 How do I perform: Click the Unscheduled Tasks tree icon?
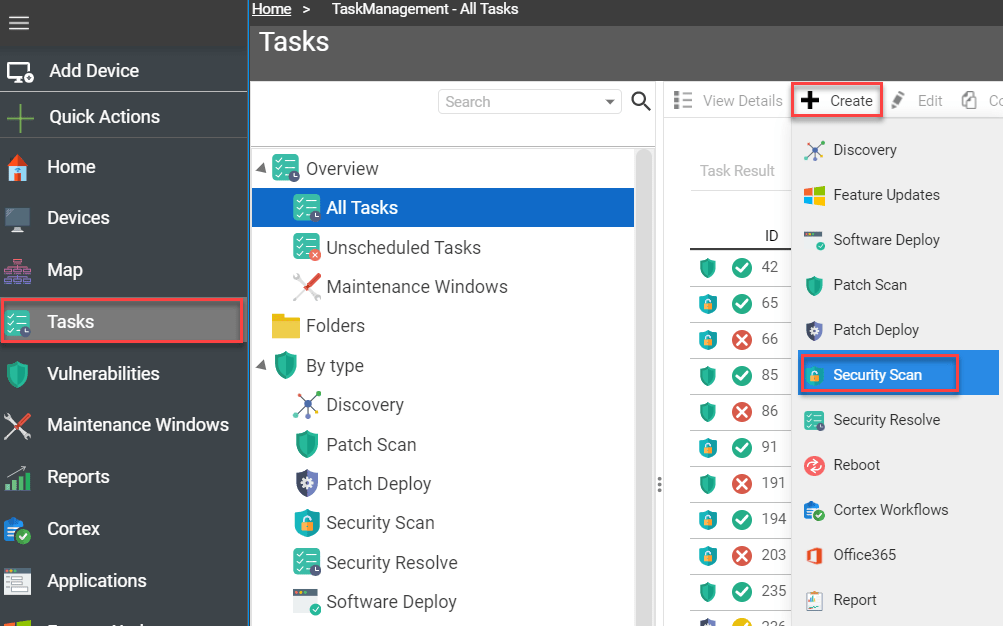click(306, 247)
